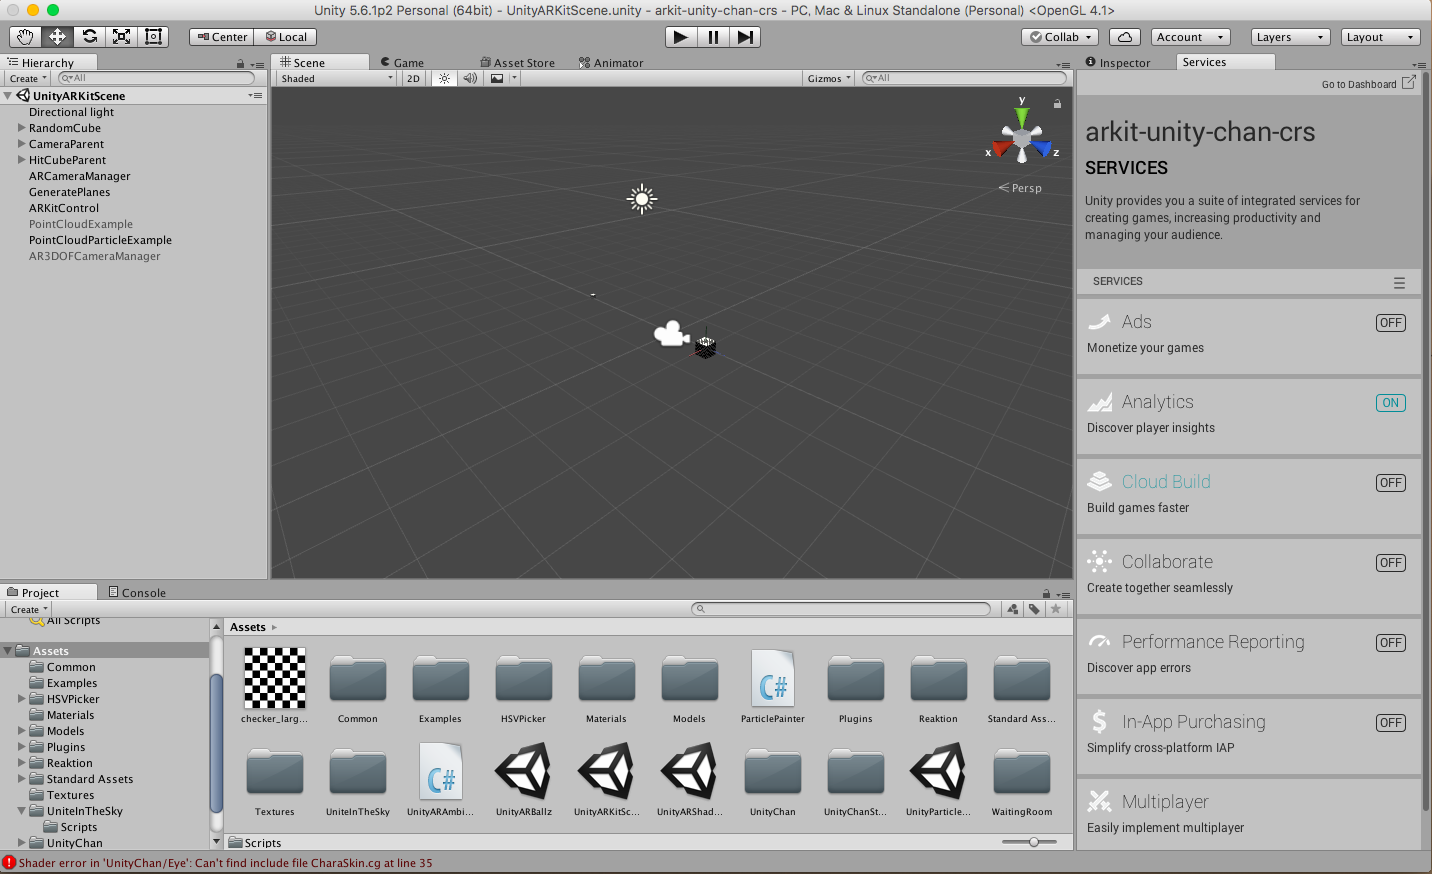Toggle In-App Purchasing OFF switch
The height and width of the screenshot is (874, 1432).
[x=1390, y=723]
